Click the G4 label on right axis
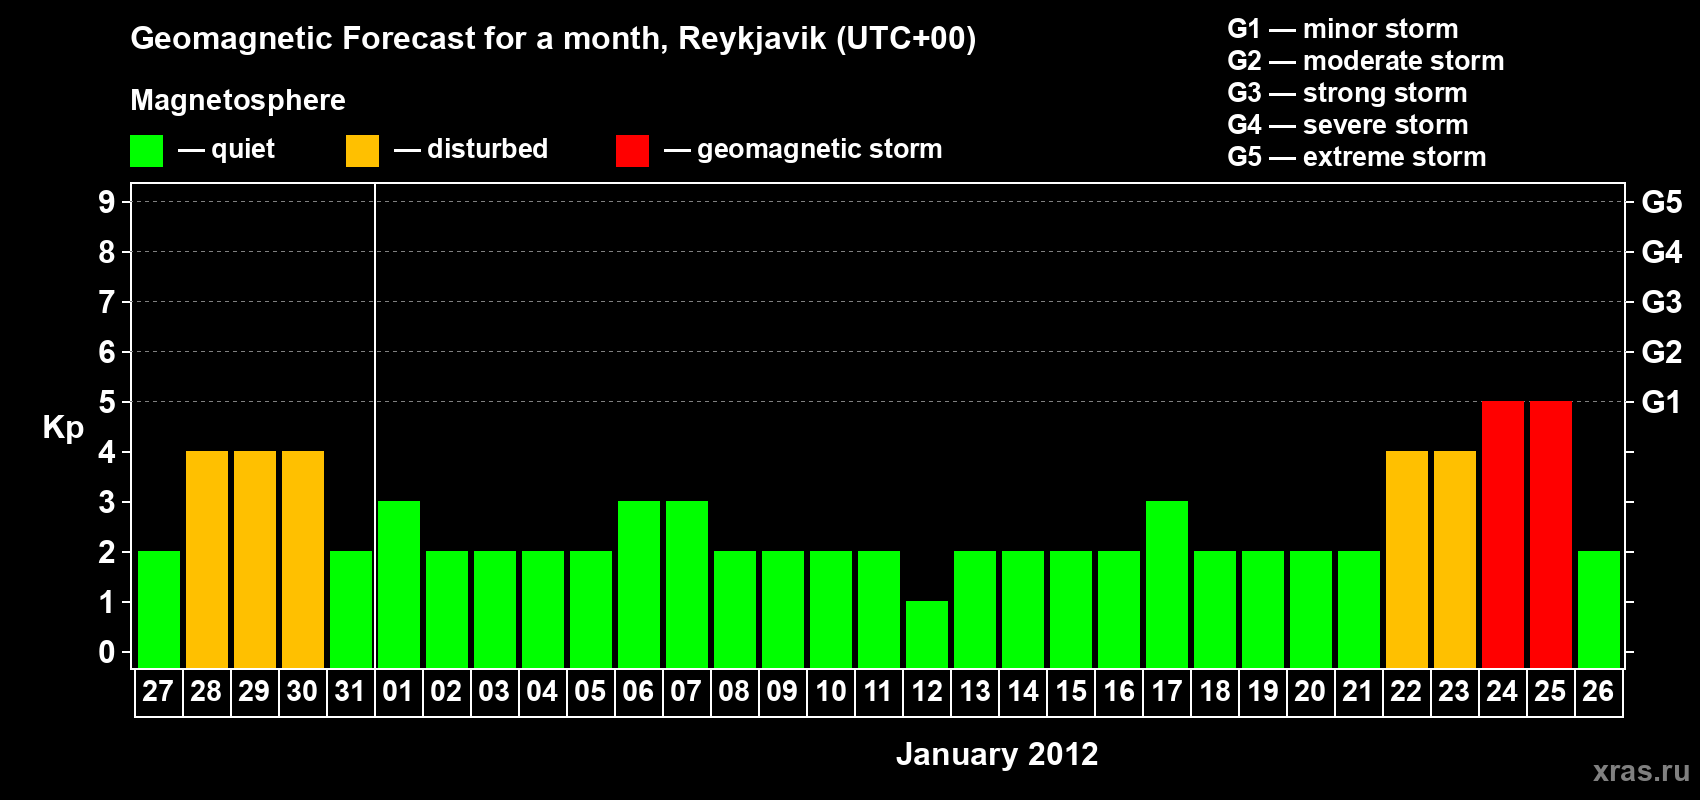Image resolution: width=1700 pixels, height=800 pixels. [x=1662, y=252]
